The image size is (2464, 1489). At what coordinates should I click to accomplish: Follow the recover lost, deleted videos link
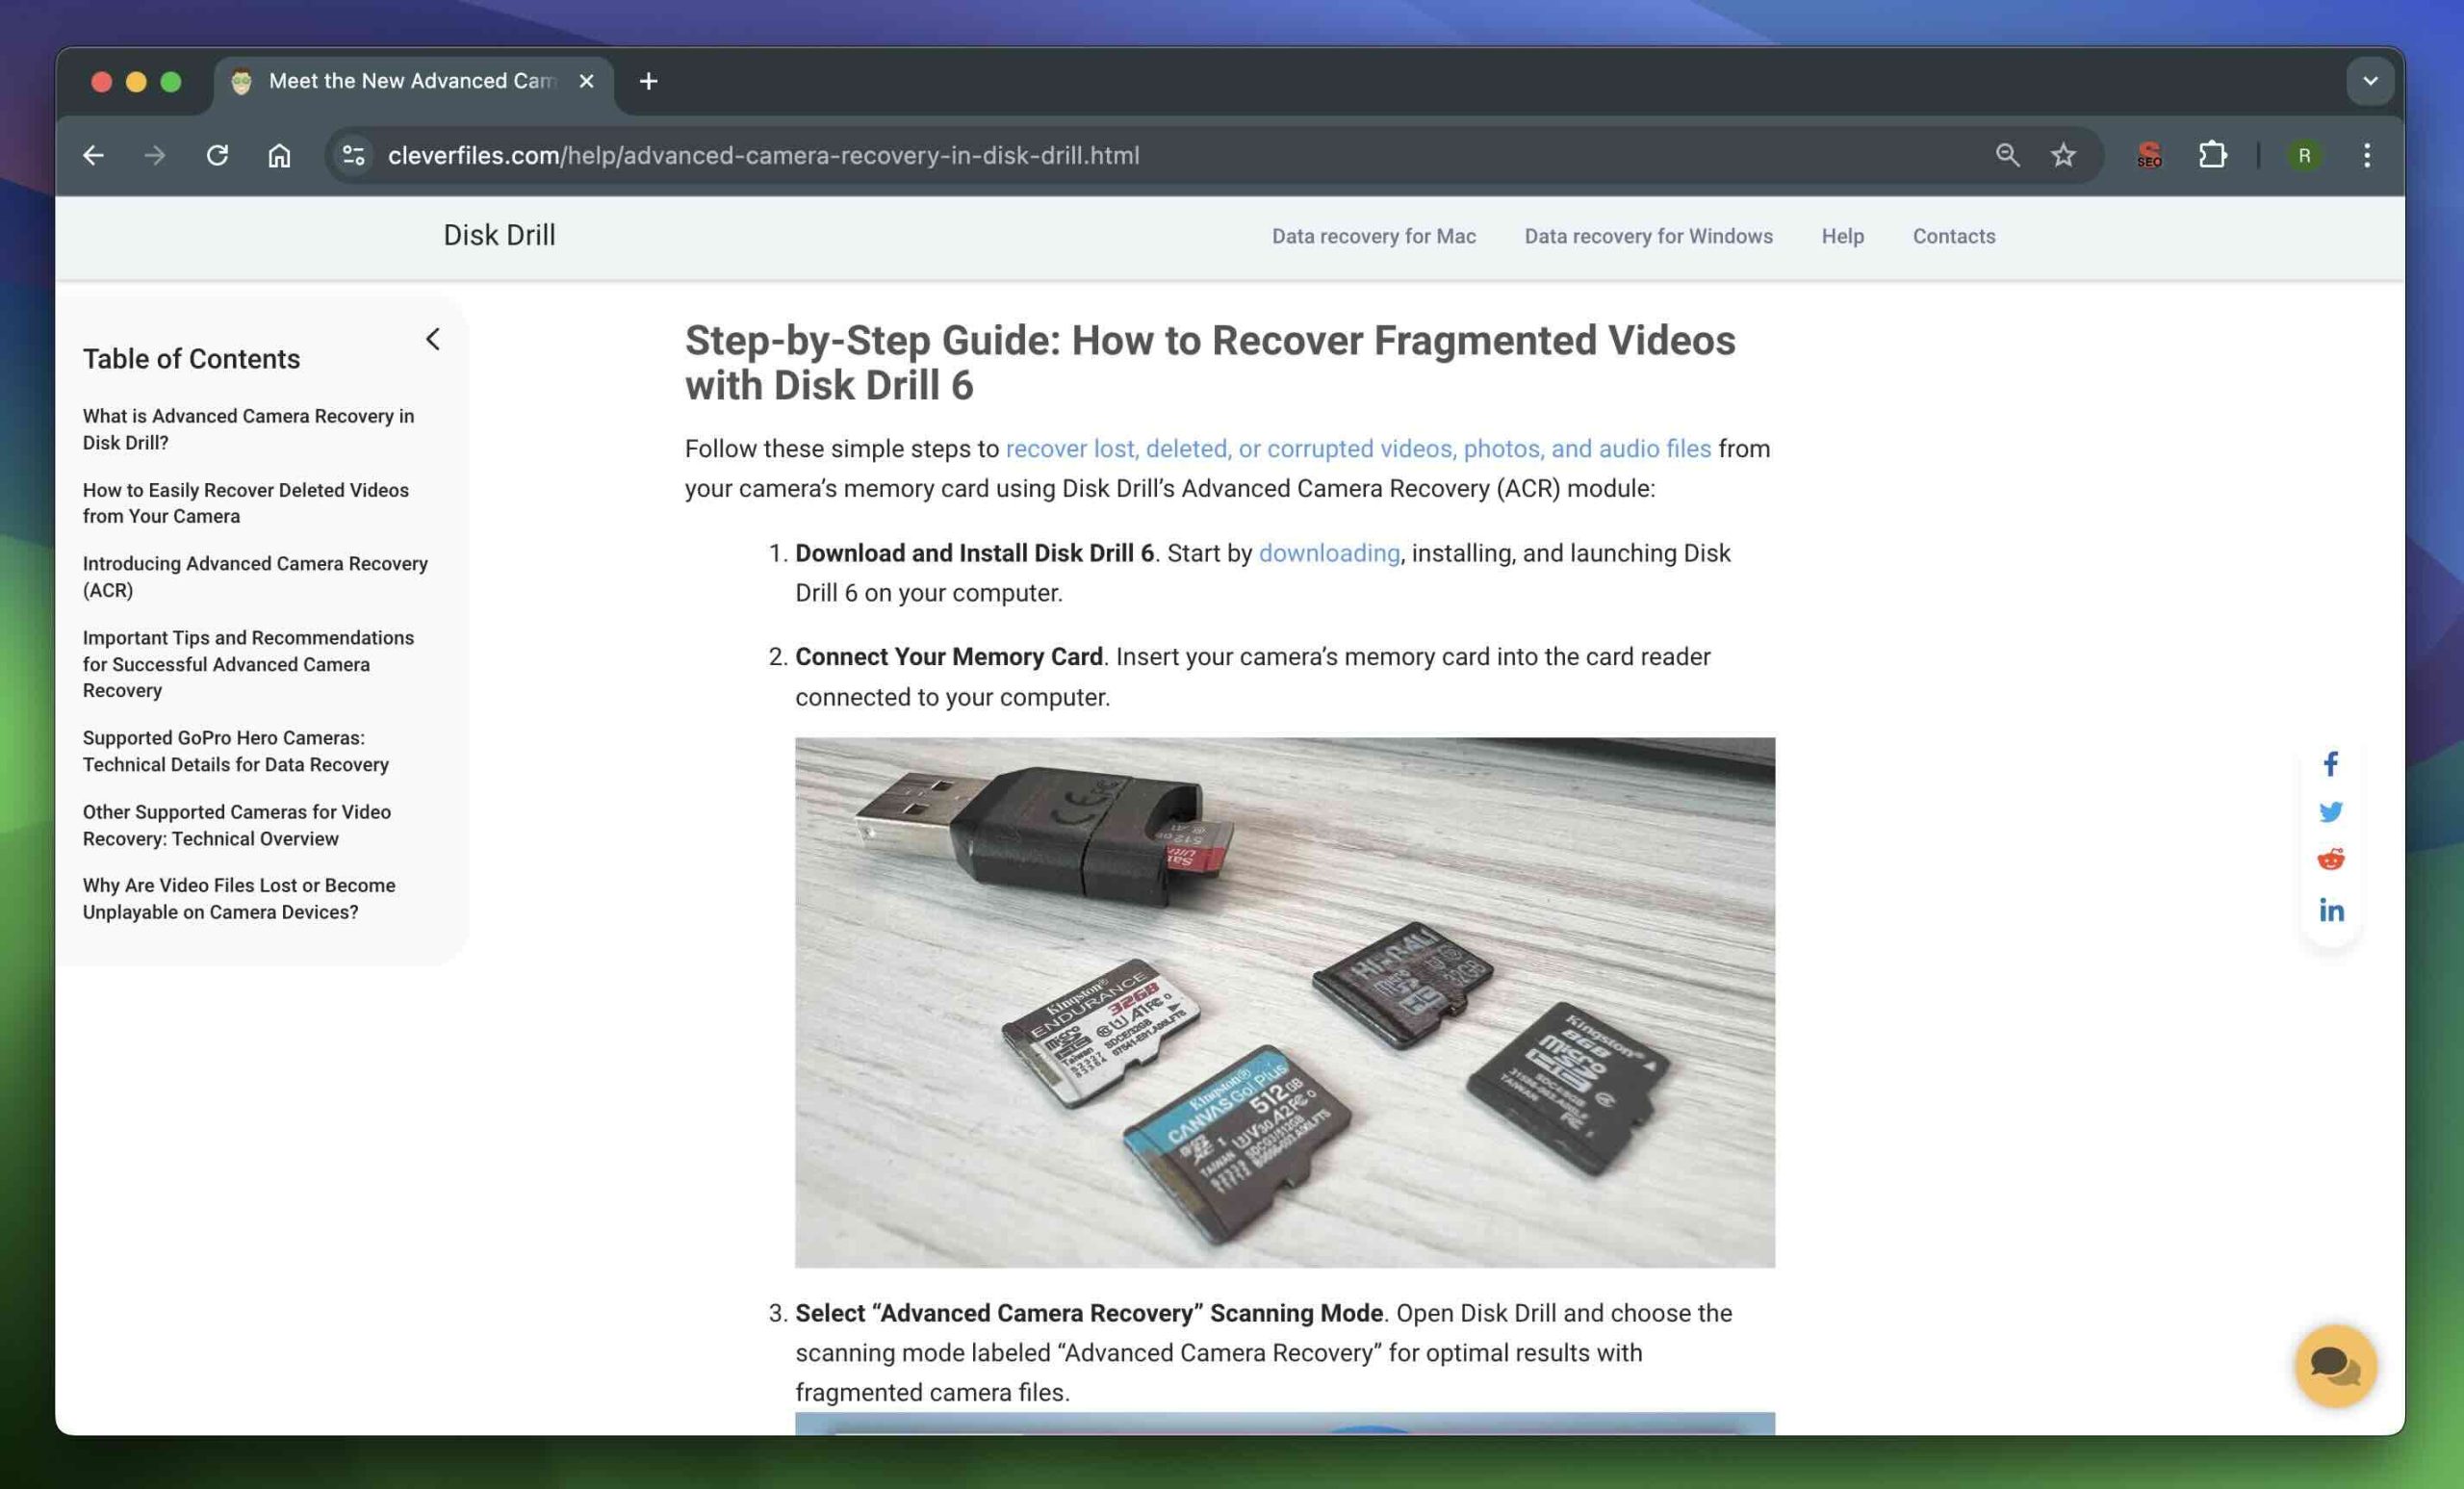pyautogui.click(x=1357, y=449)
